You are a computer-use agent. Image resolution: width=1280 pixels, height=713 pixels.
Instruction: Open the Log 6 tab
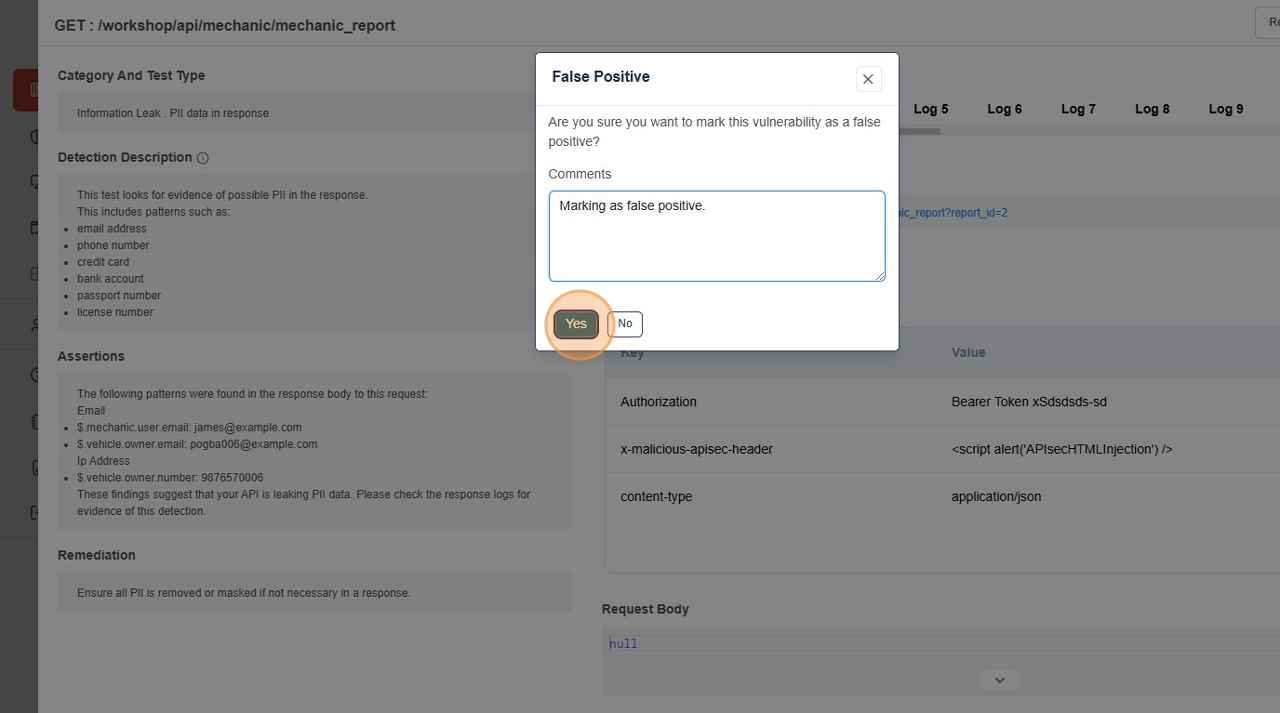[1004, 109]
